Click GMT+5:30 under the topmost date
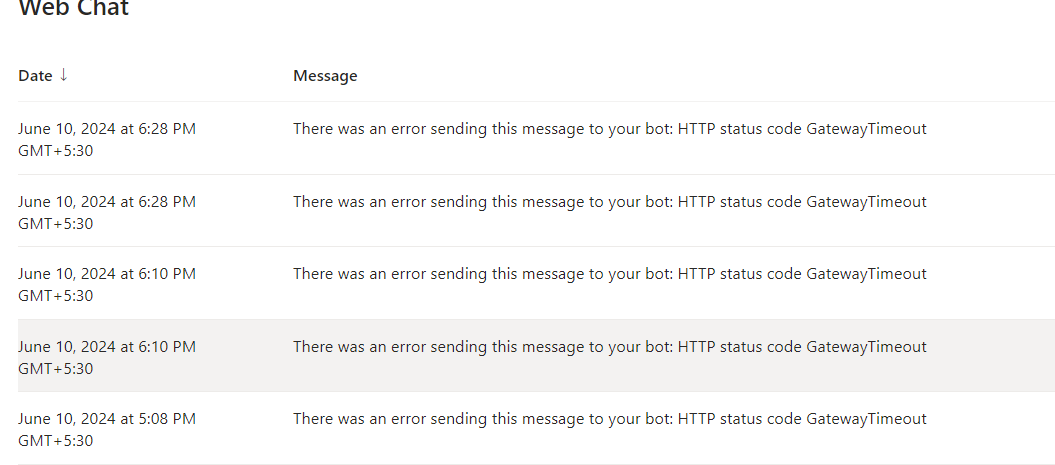 56,150
